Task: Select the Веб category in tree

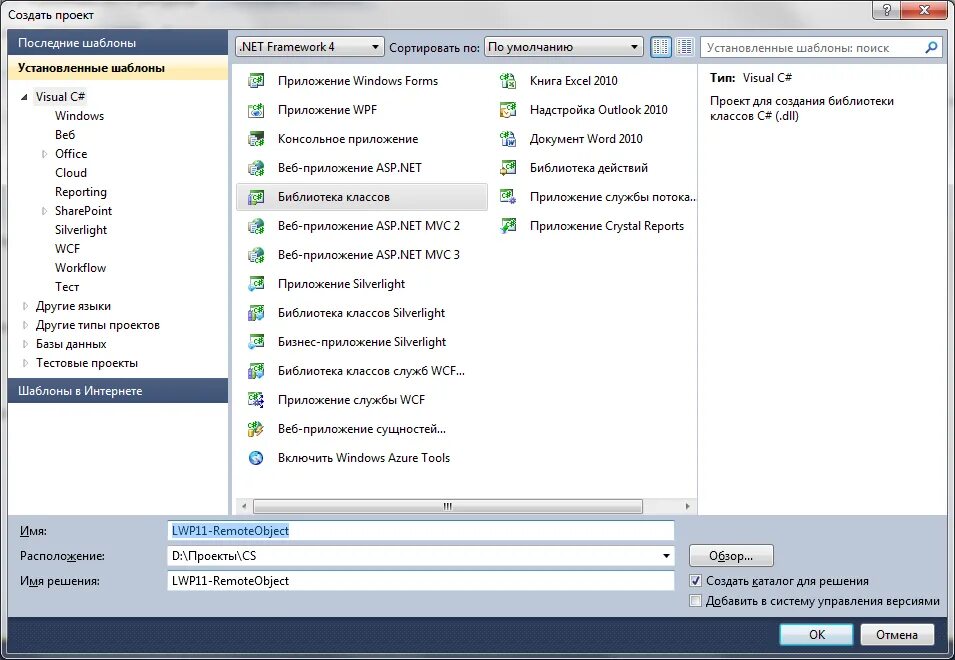Action: 65,135
